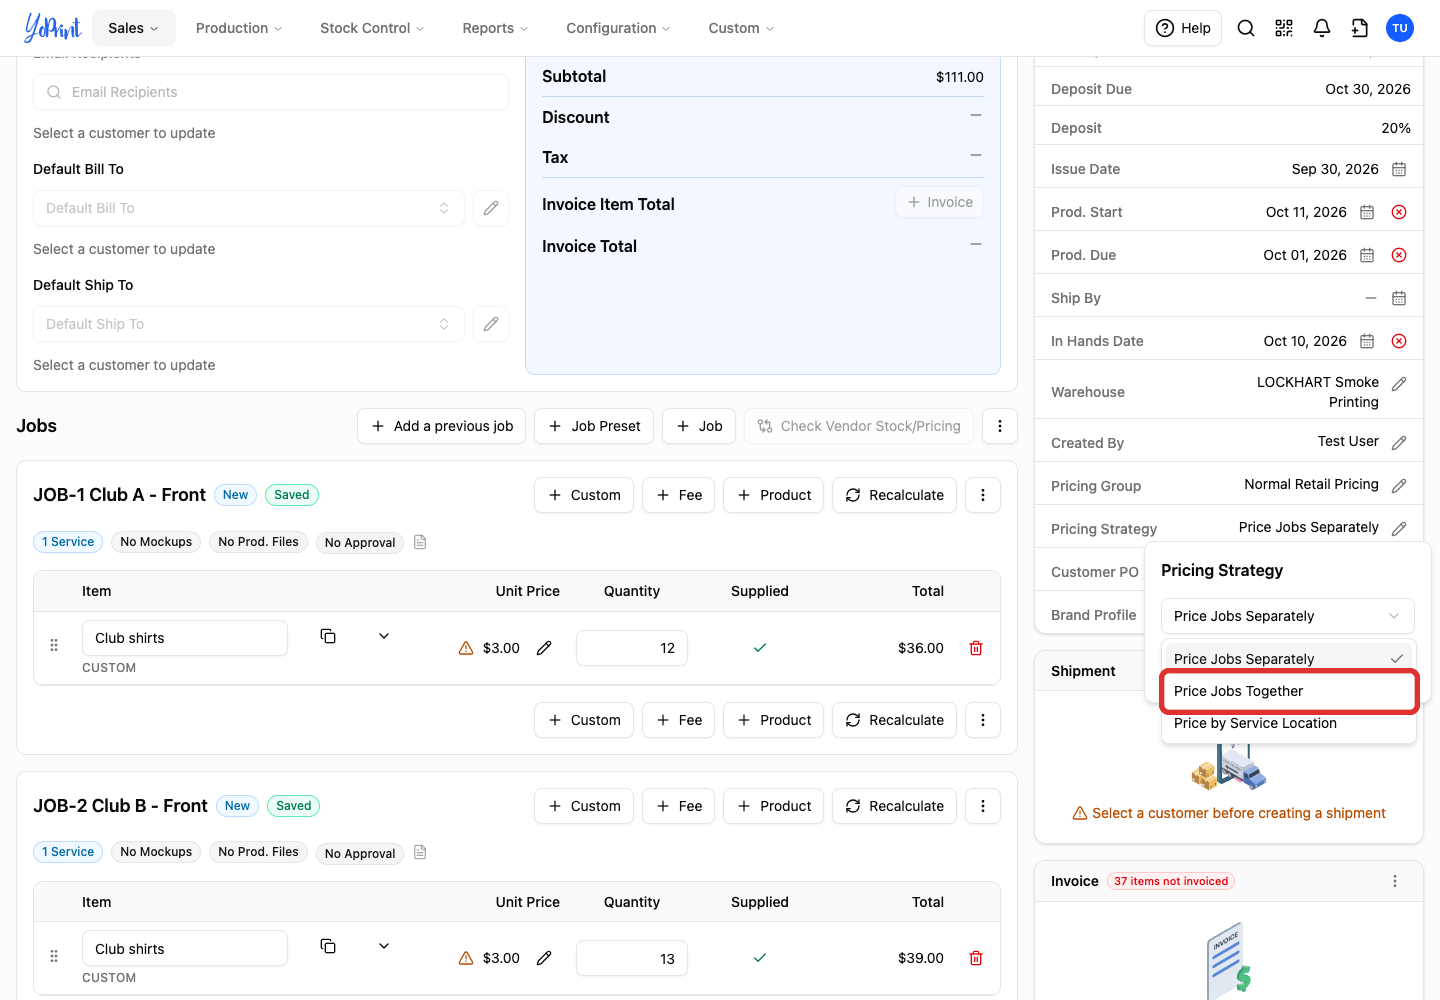The width and height of the screenshot is (1440, 1000).
Task: Click quantity field showing 13
Action: pyautogui.click(x=632, y=958)
